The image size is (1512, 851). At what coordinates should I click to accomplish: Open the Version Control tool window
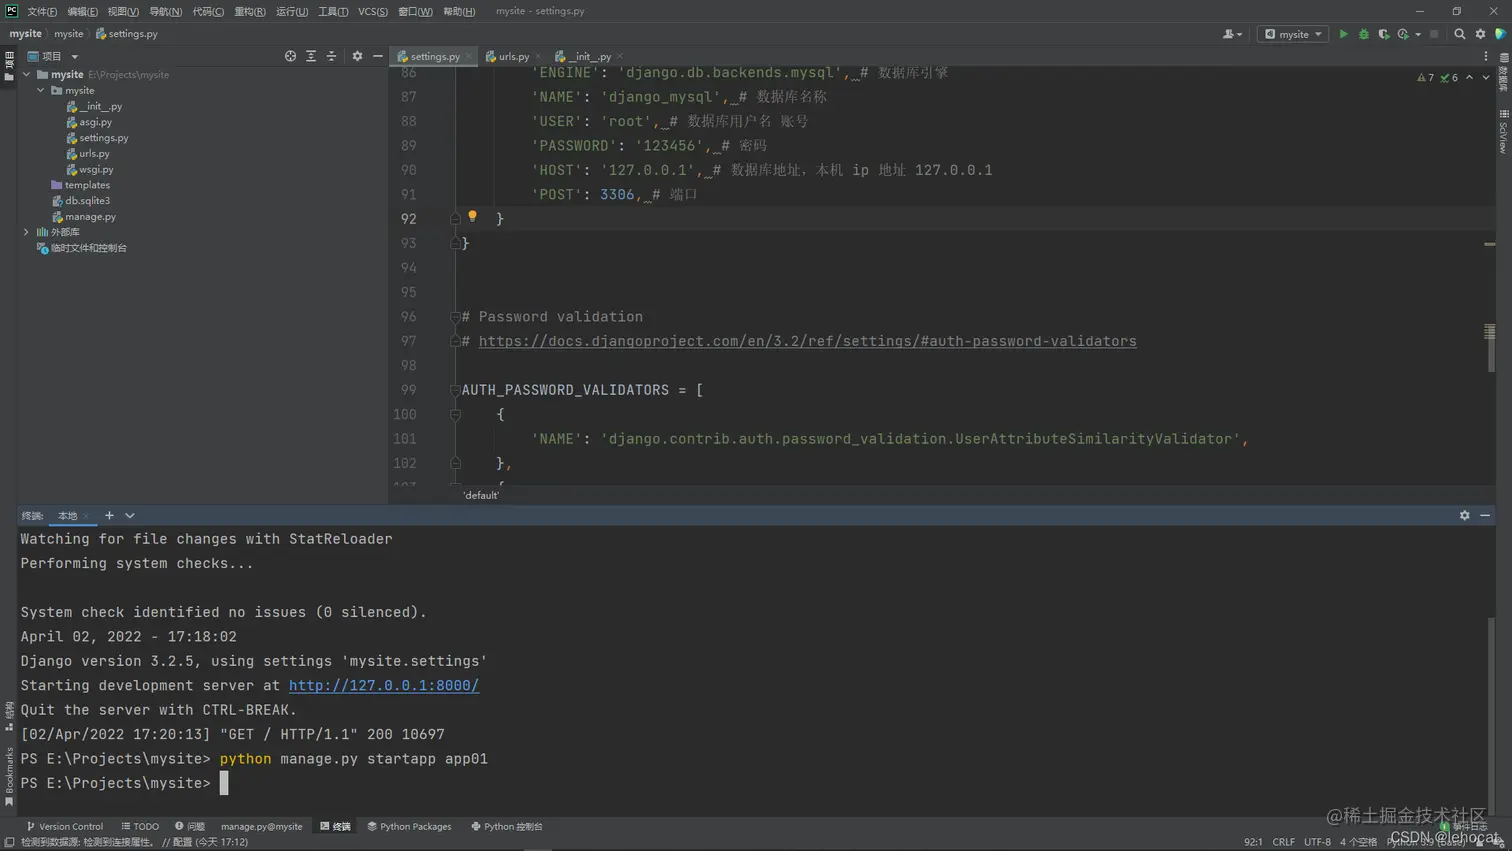tap(65, 827)
